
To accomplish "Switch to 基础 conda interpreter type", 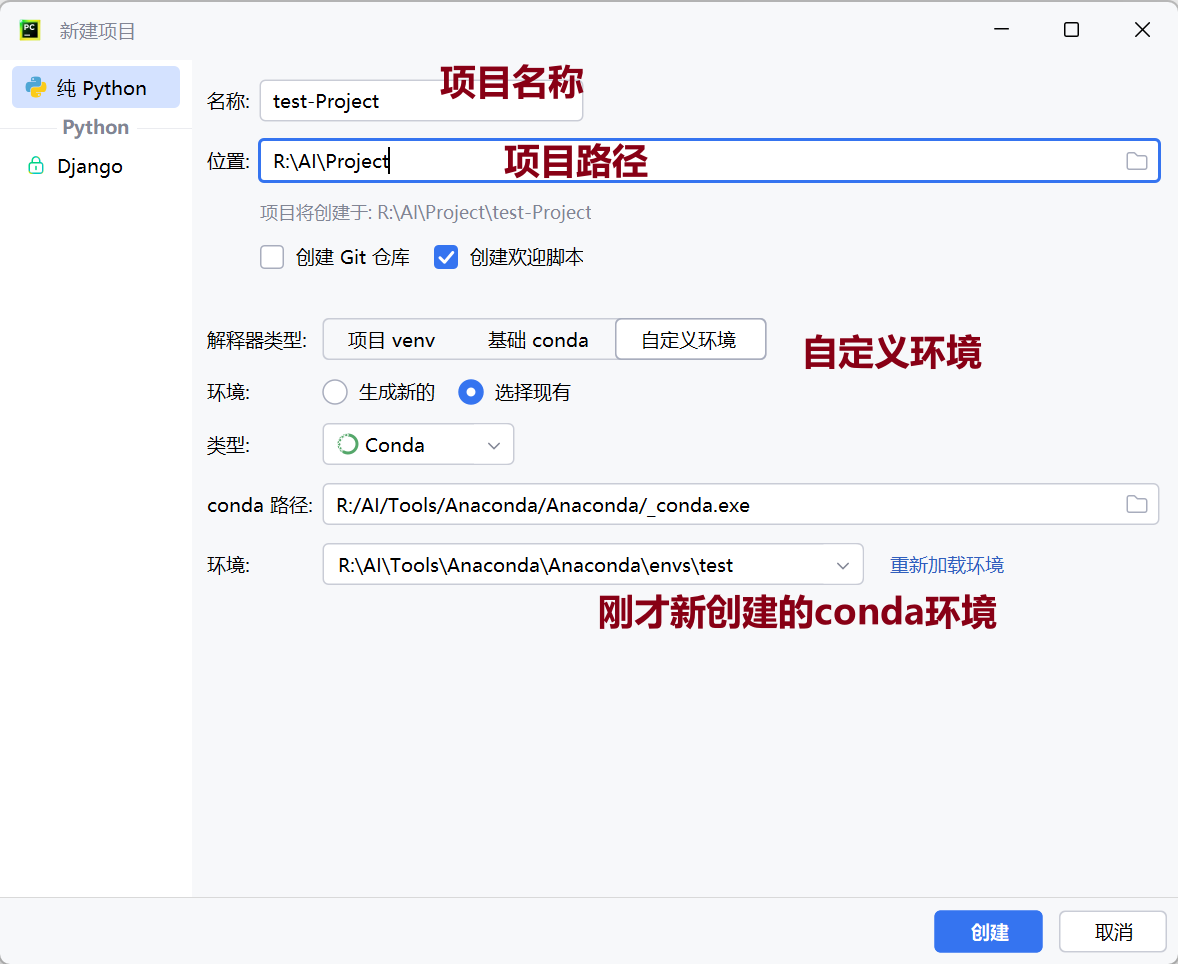I will coord(538,340).
